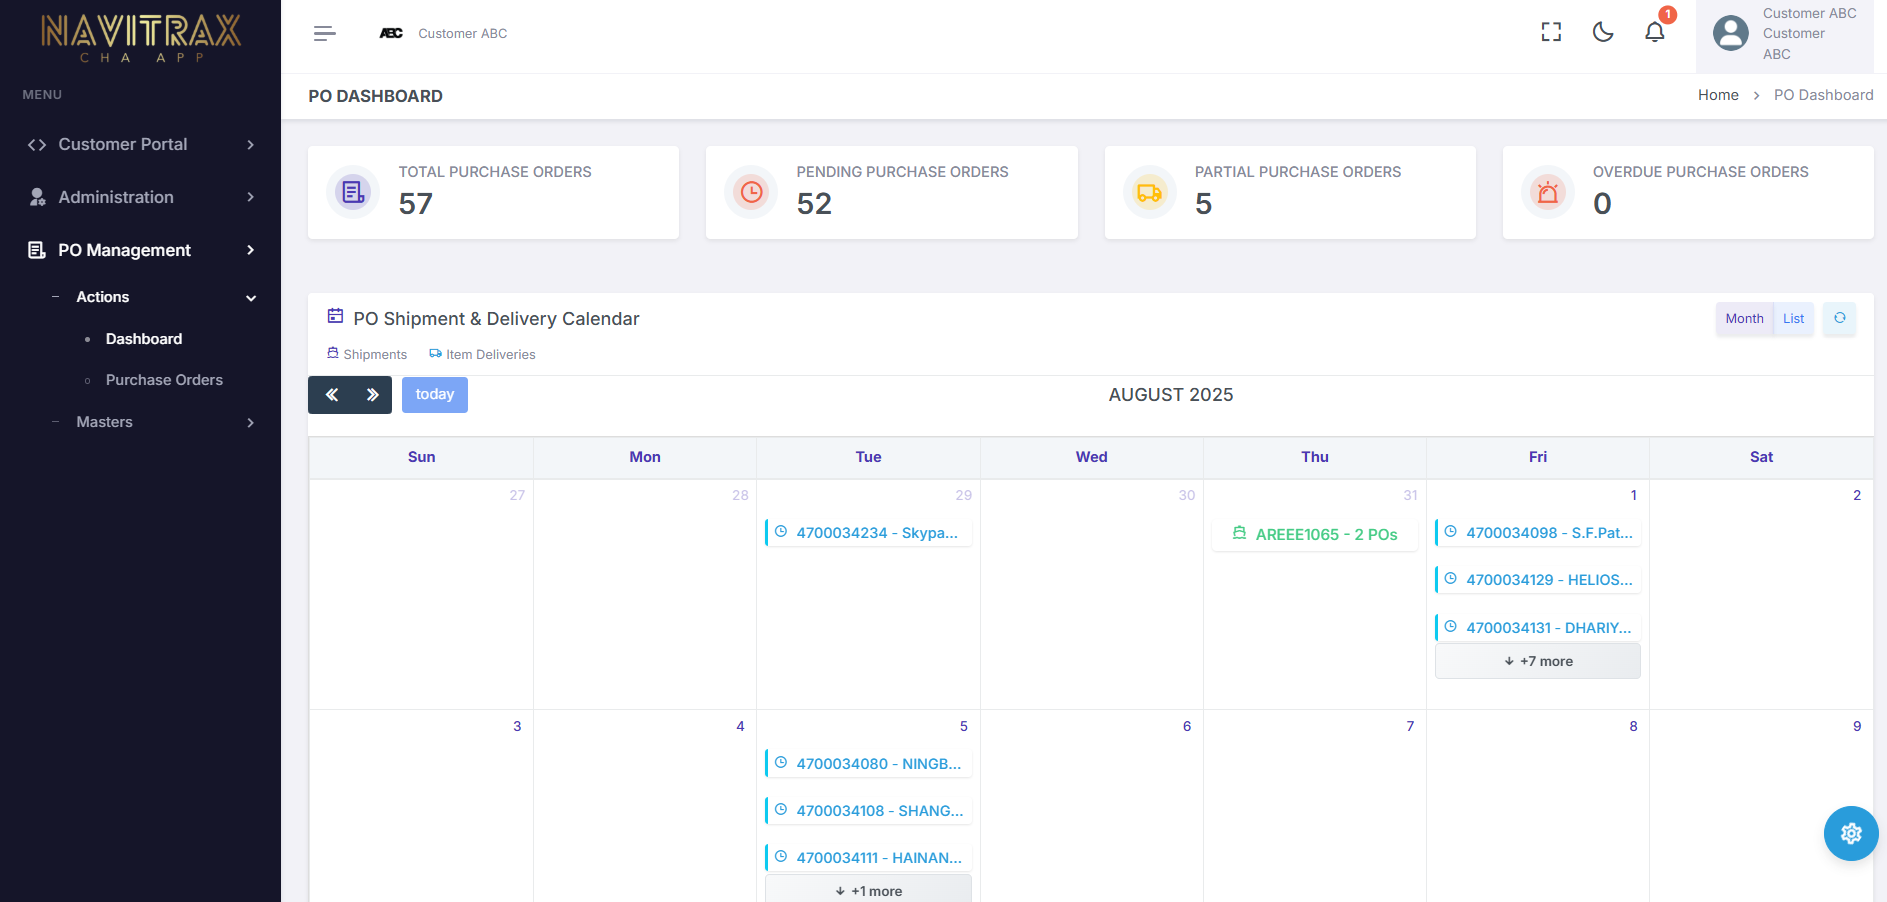Toggle dark mode with the moon icon
The image size is (1887, 902).
[x=1603, y=33]
